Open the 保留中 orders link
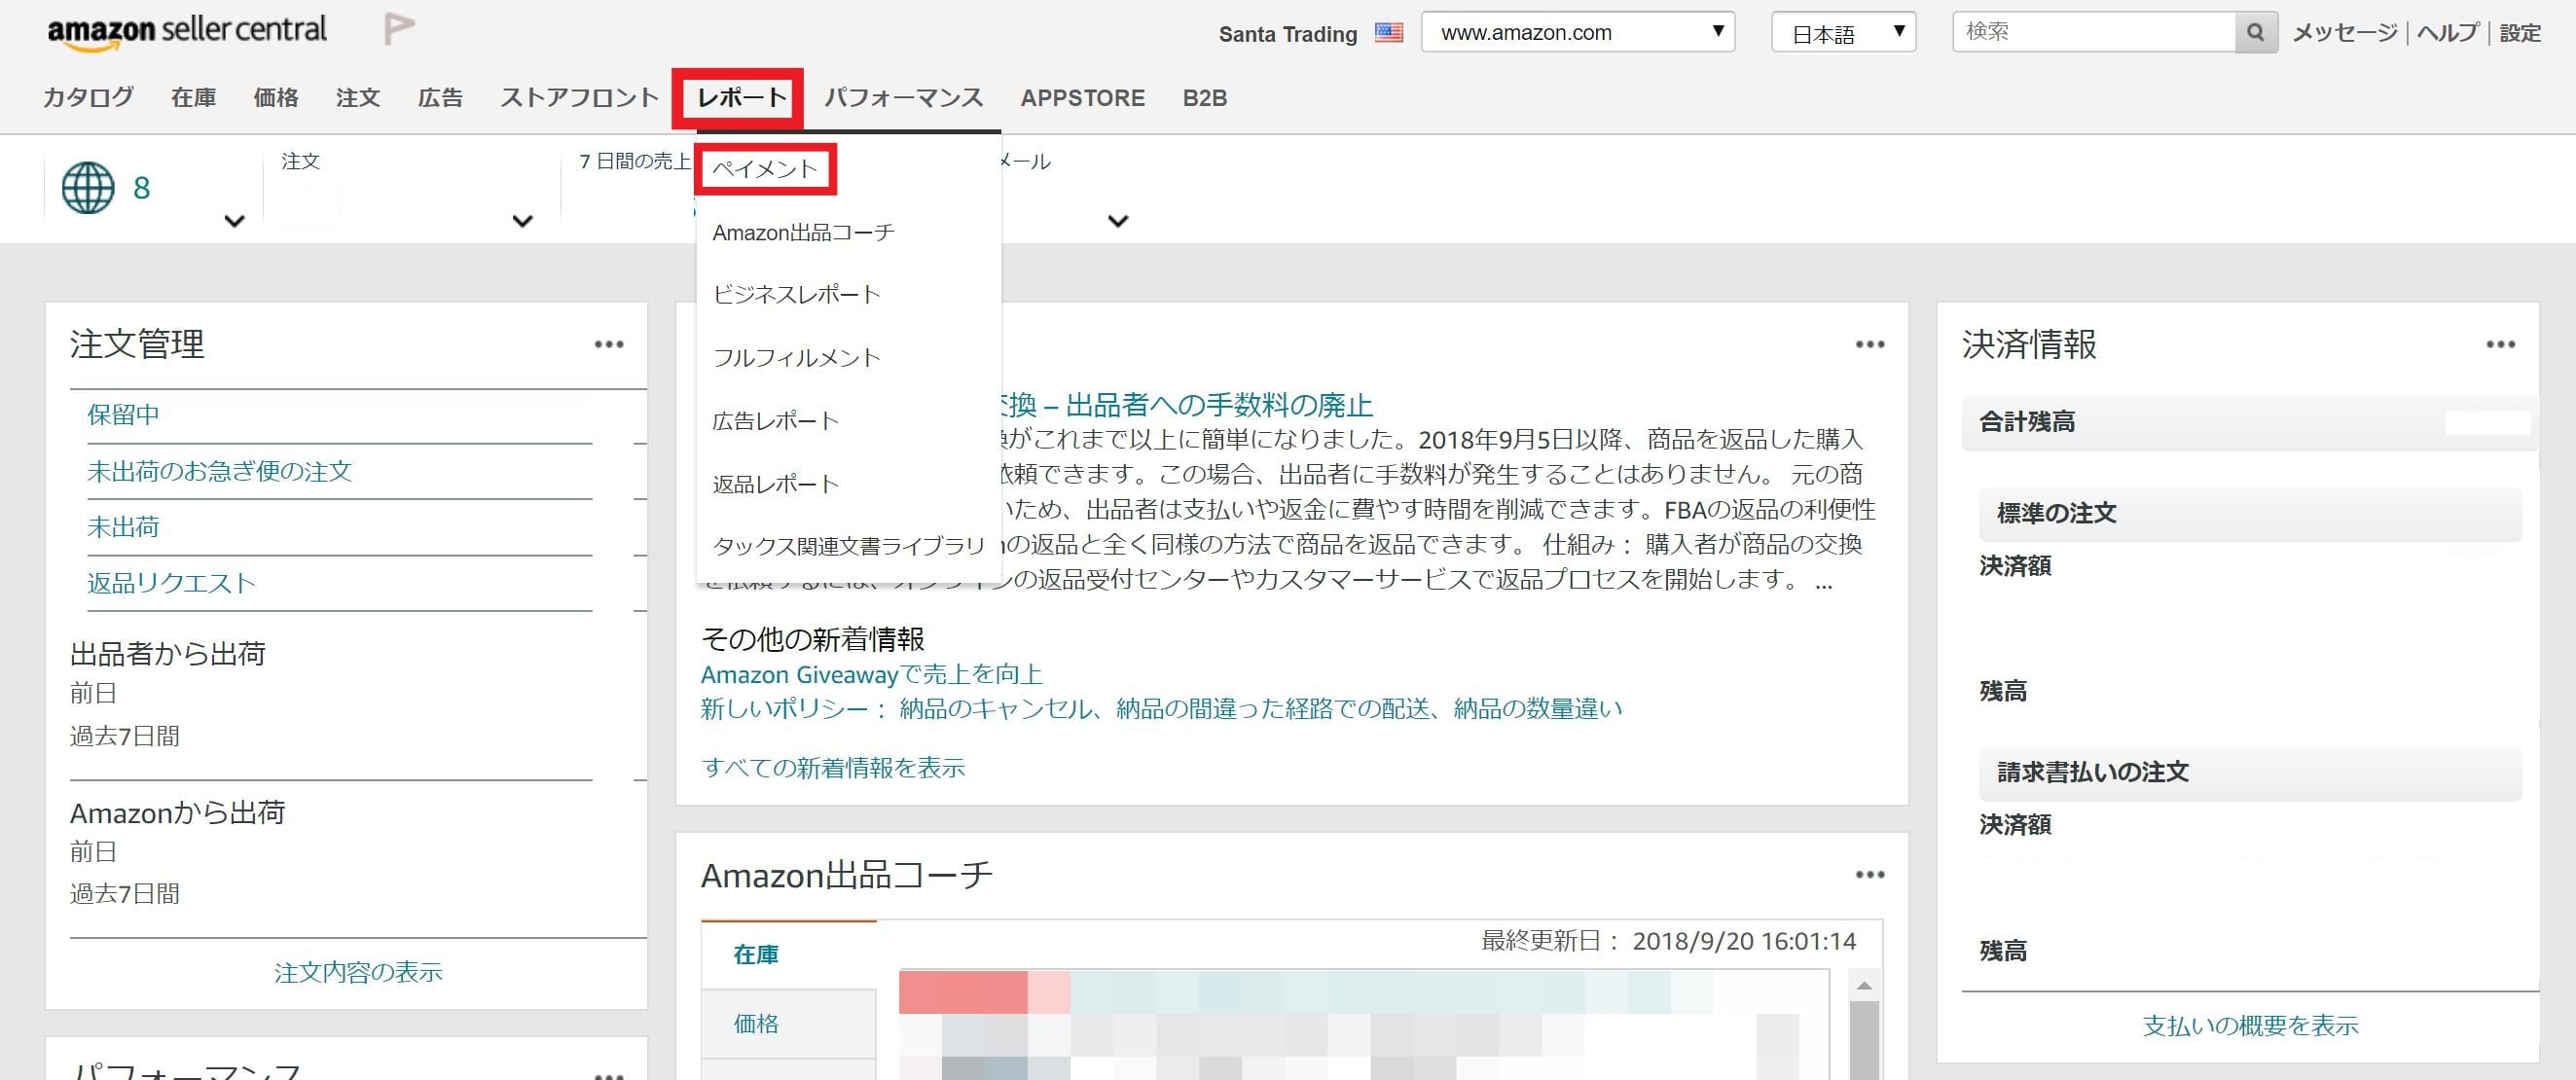2576x1080 pixels. pos(123,414)
